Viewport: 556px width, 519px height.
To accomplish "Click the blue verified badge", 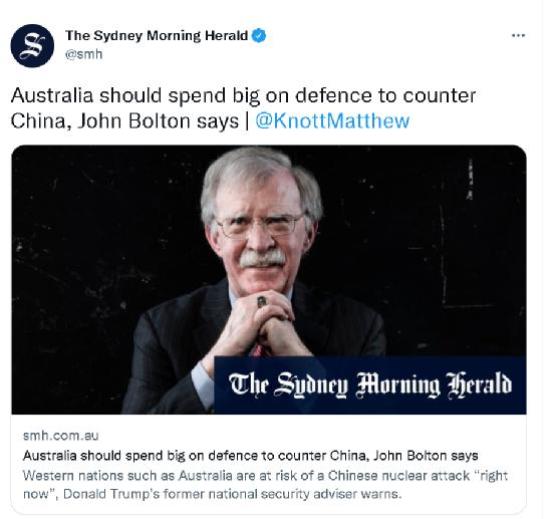I will (x=259, y=36).
